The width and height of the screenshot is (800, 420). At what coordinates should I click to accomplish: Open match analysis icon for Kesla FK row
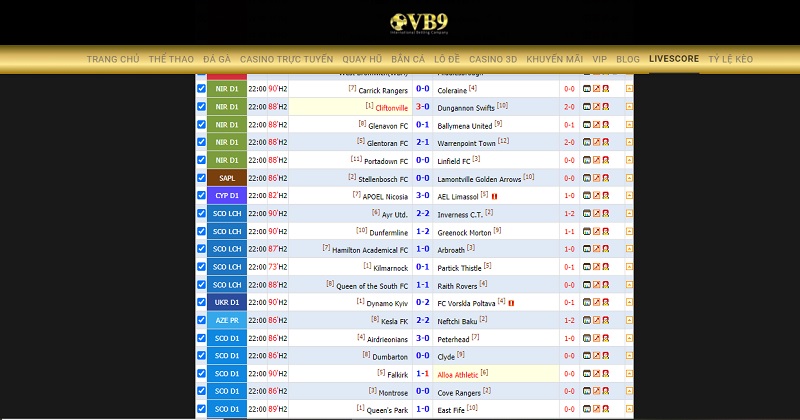click(587, 320)
